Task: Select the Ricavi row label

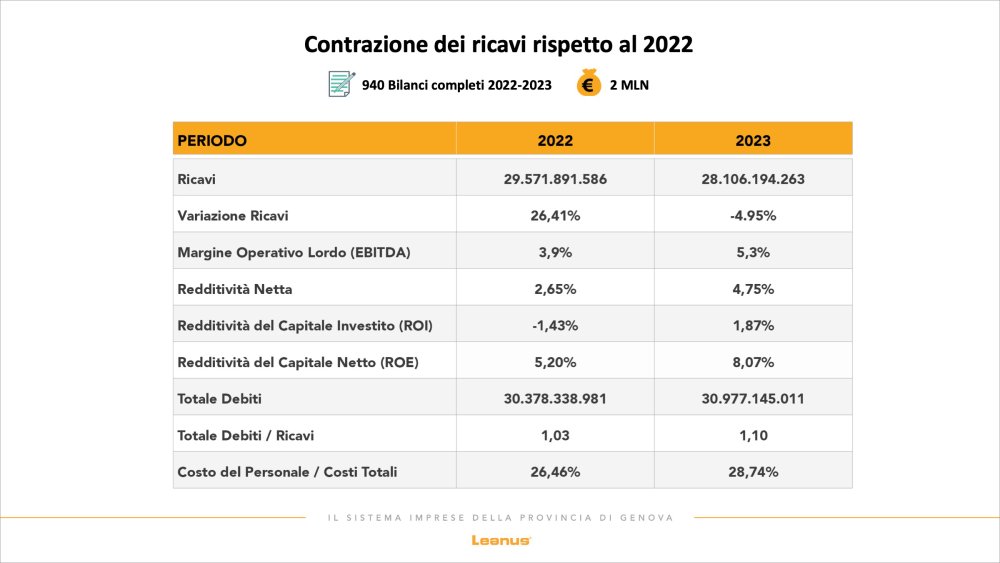Action: pyautogui.click(x=197, y=179)
